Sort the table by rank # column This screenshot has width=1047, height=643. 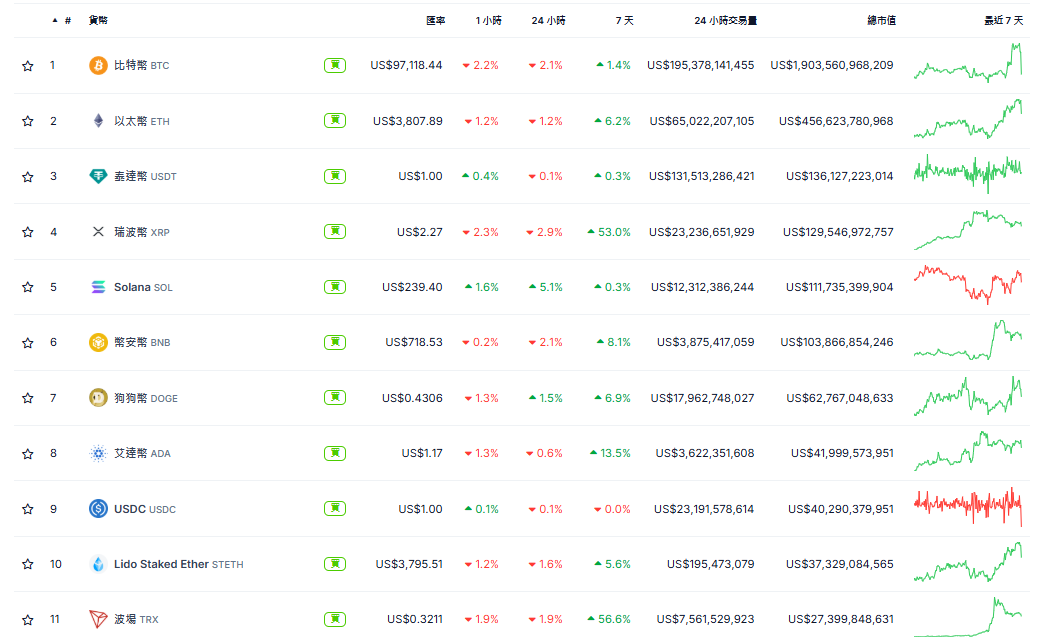pos(67,20)
